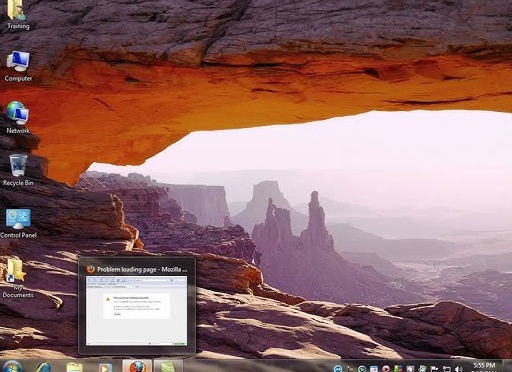Click the 'Problem loading page - Mozilla' preview title

142,269
